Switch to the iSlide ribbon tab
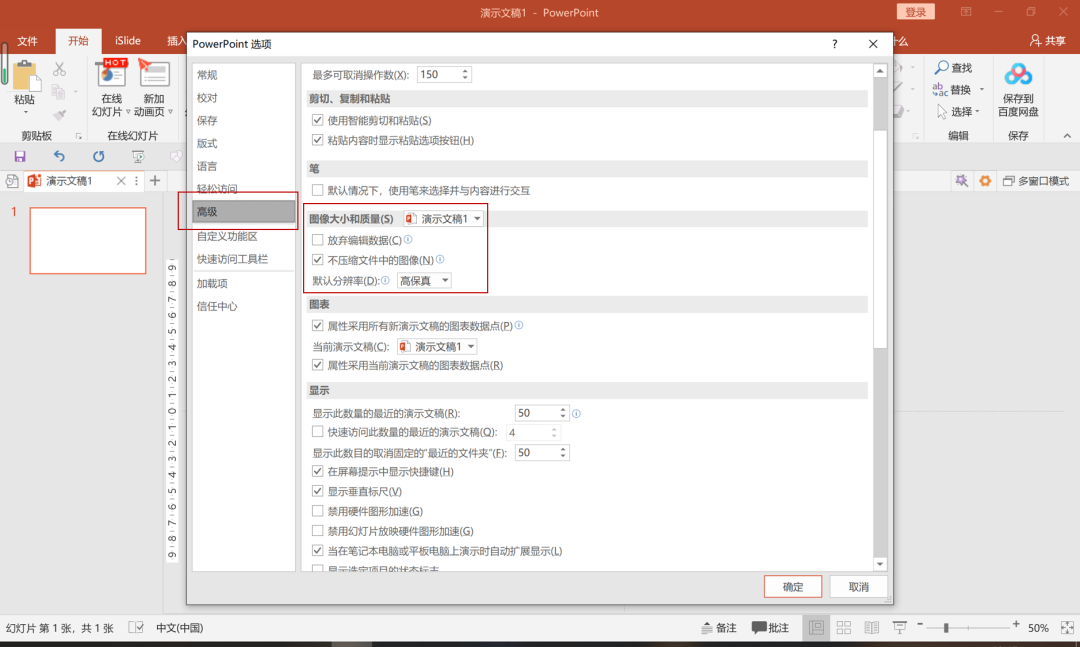The image size is (1080, 647). pyautogui.click(x=127, y=41)
